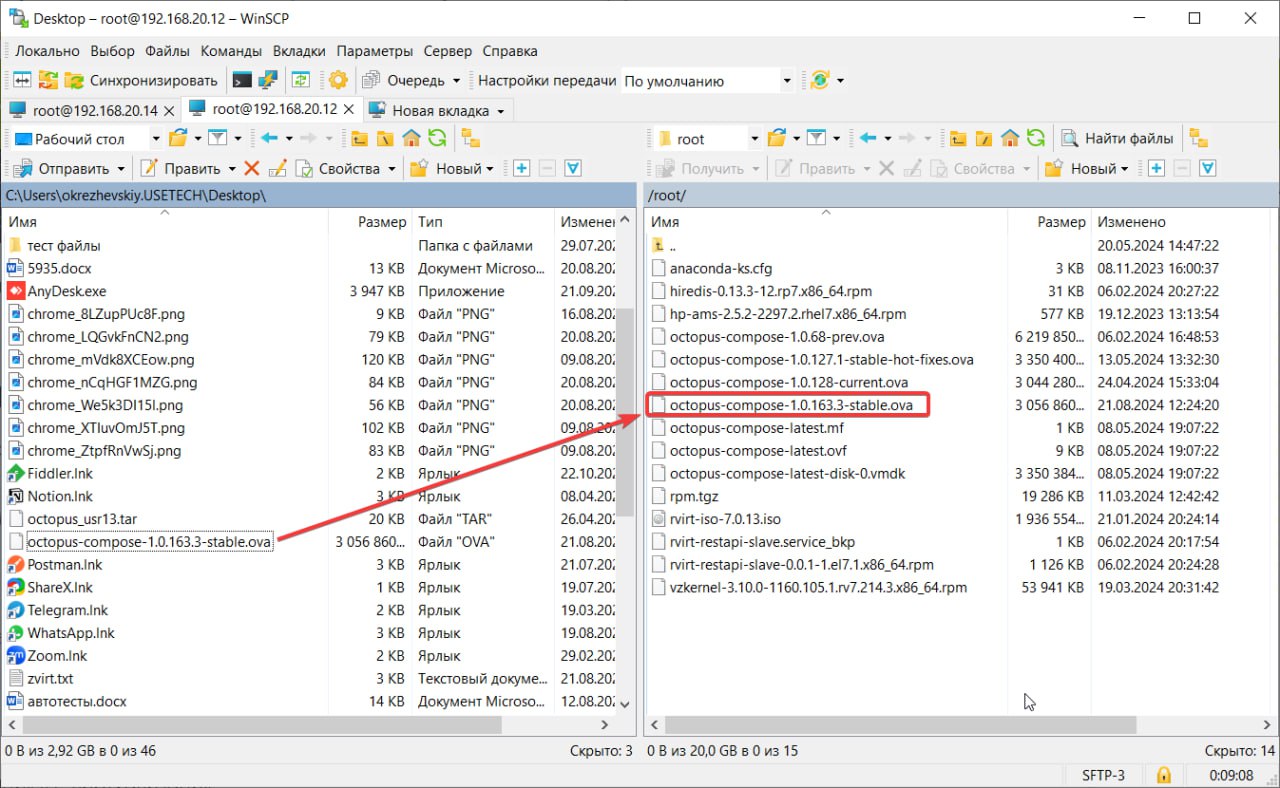Click 'Скрыто: 14' in remote status bar
The width and height of the screenshot is (1280, 788).
coord(1239,750)
